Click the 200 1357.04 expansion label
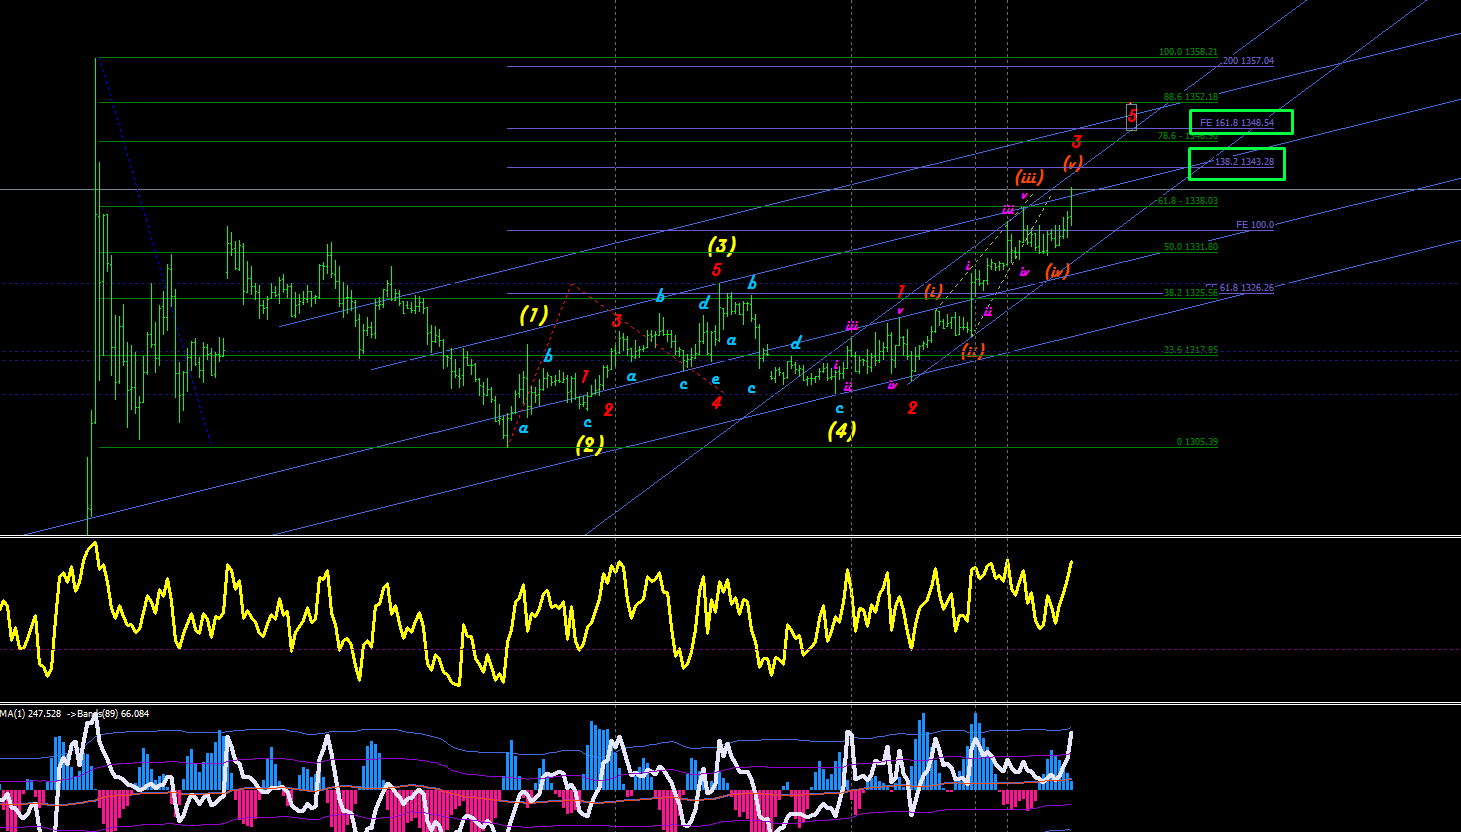The image size is (1461, 832). point(1248,61)
